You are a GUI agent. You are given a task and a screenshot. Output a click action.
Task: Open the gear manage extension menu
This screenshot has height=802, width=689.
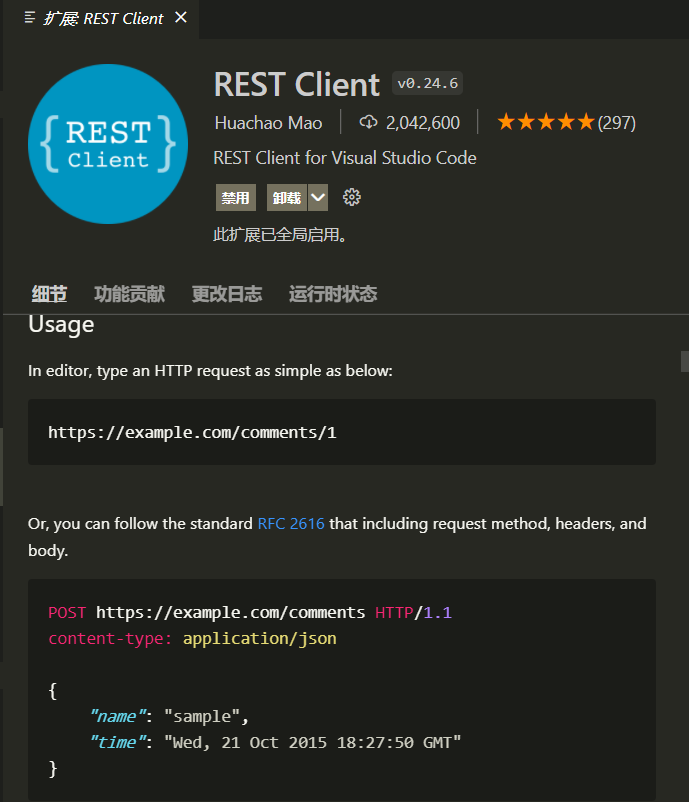[x=351, y=197]
